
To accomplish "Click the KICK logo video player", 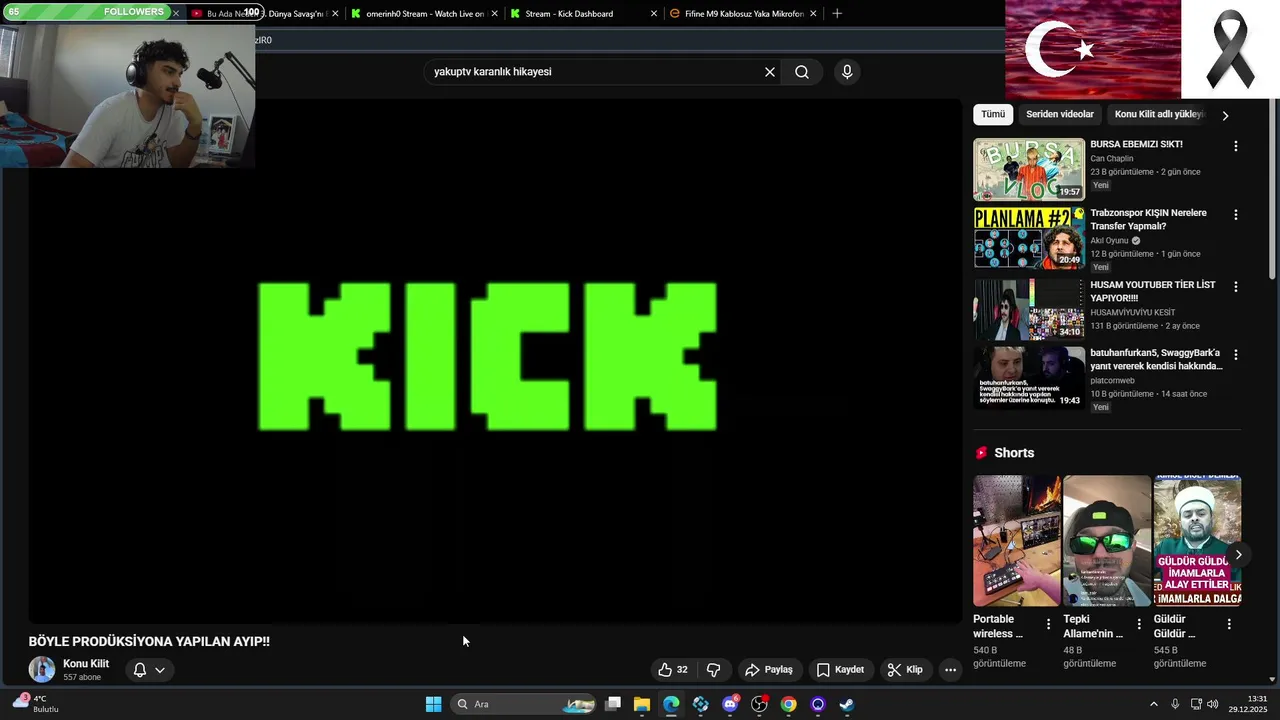I will [495, 360].
